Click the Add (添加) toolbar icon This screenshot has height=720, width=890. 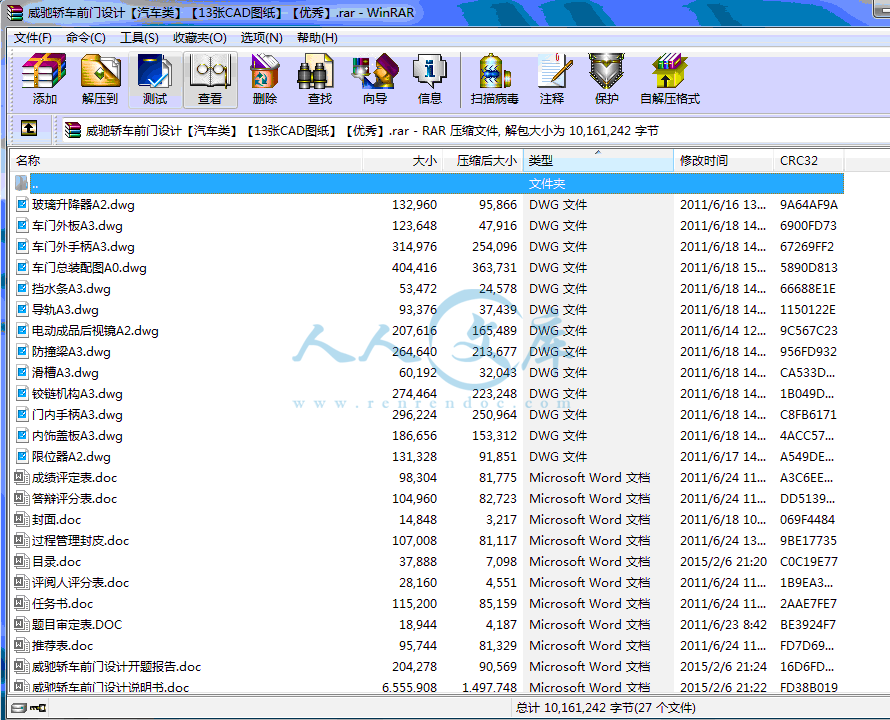tap(44, 78)
